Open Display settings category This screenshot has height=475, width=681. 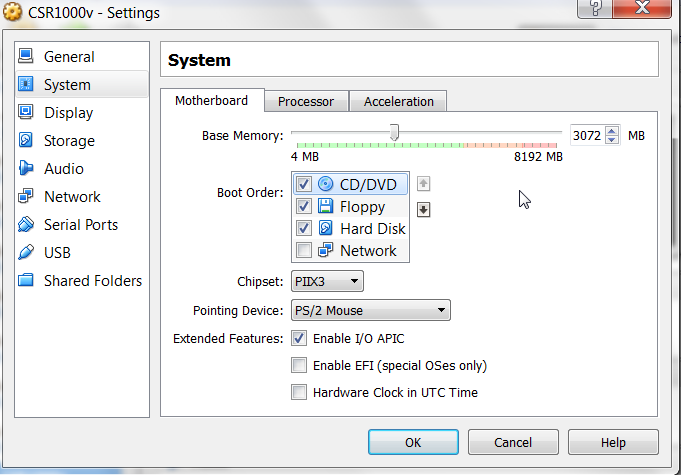[x=82, y=112]
